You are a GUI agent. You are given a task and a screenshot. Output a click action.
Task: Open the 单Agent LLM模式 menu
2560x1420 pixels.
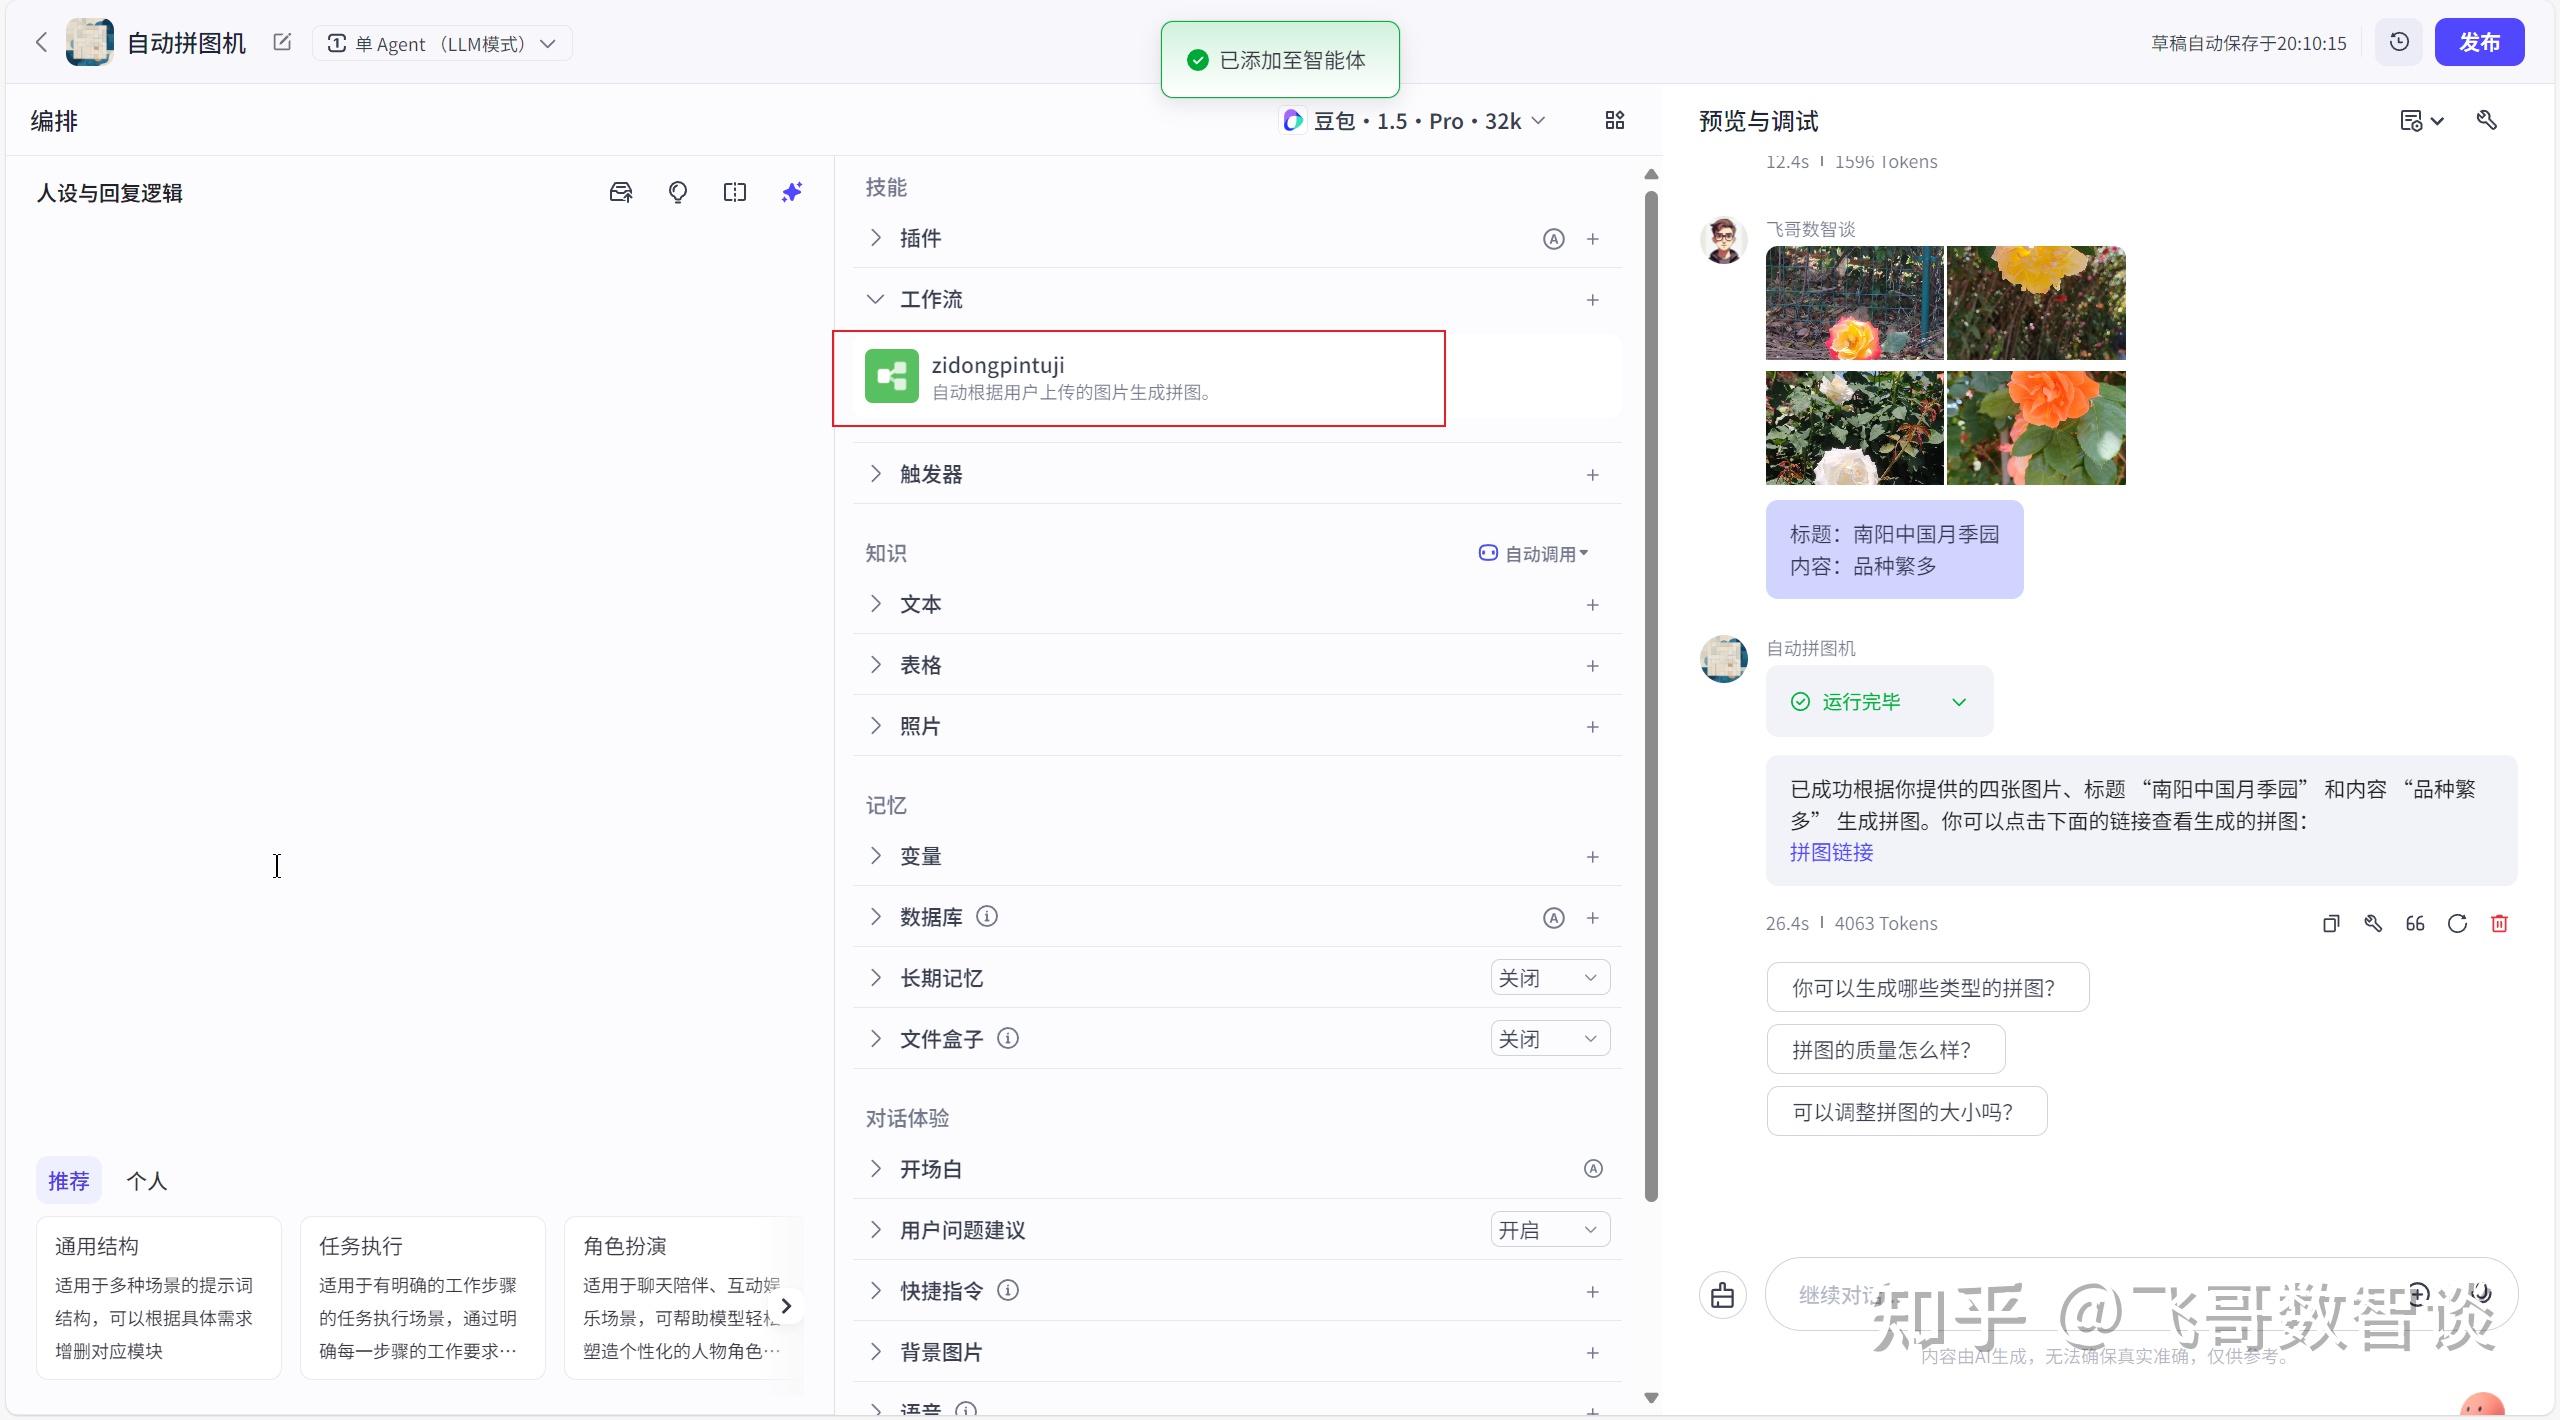[x=440, y=43]
